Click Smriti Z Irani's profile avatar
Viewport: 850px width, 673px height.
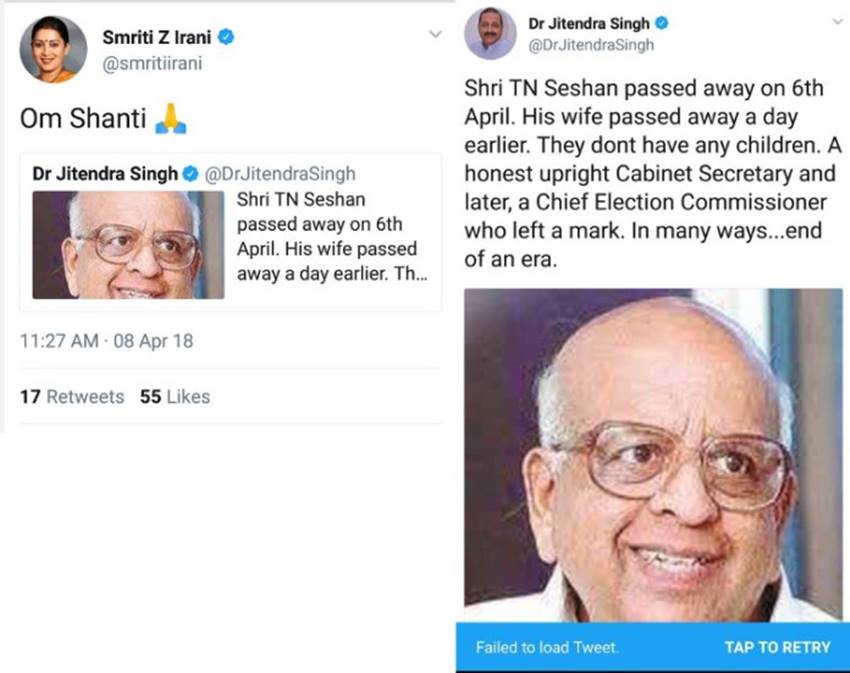click(x=53, y=49)
